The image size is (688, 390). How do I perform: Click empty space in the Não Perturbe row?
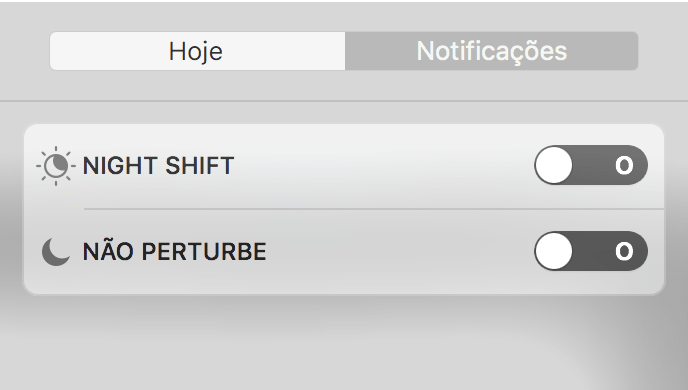coord(399,252)
